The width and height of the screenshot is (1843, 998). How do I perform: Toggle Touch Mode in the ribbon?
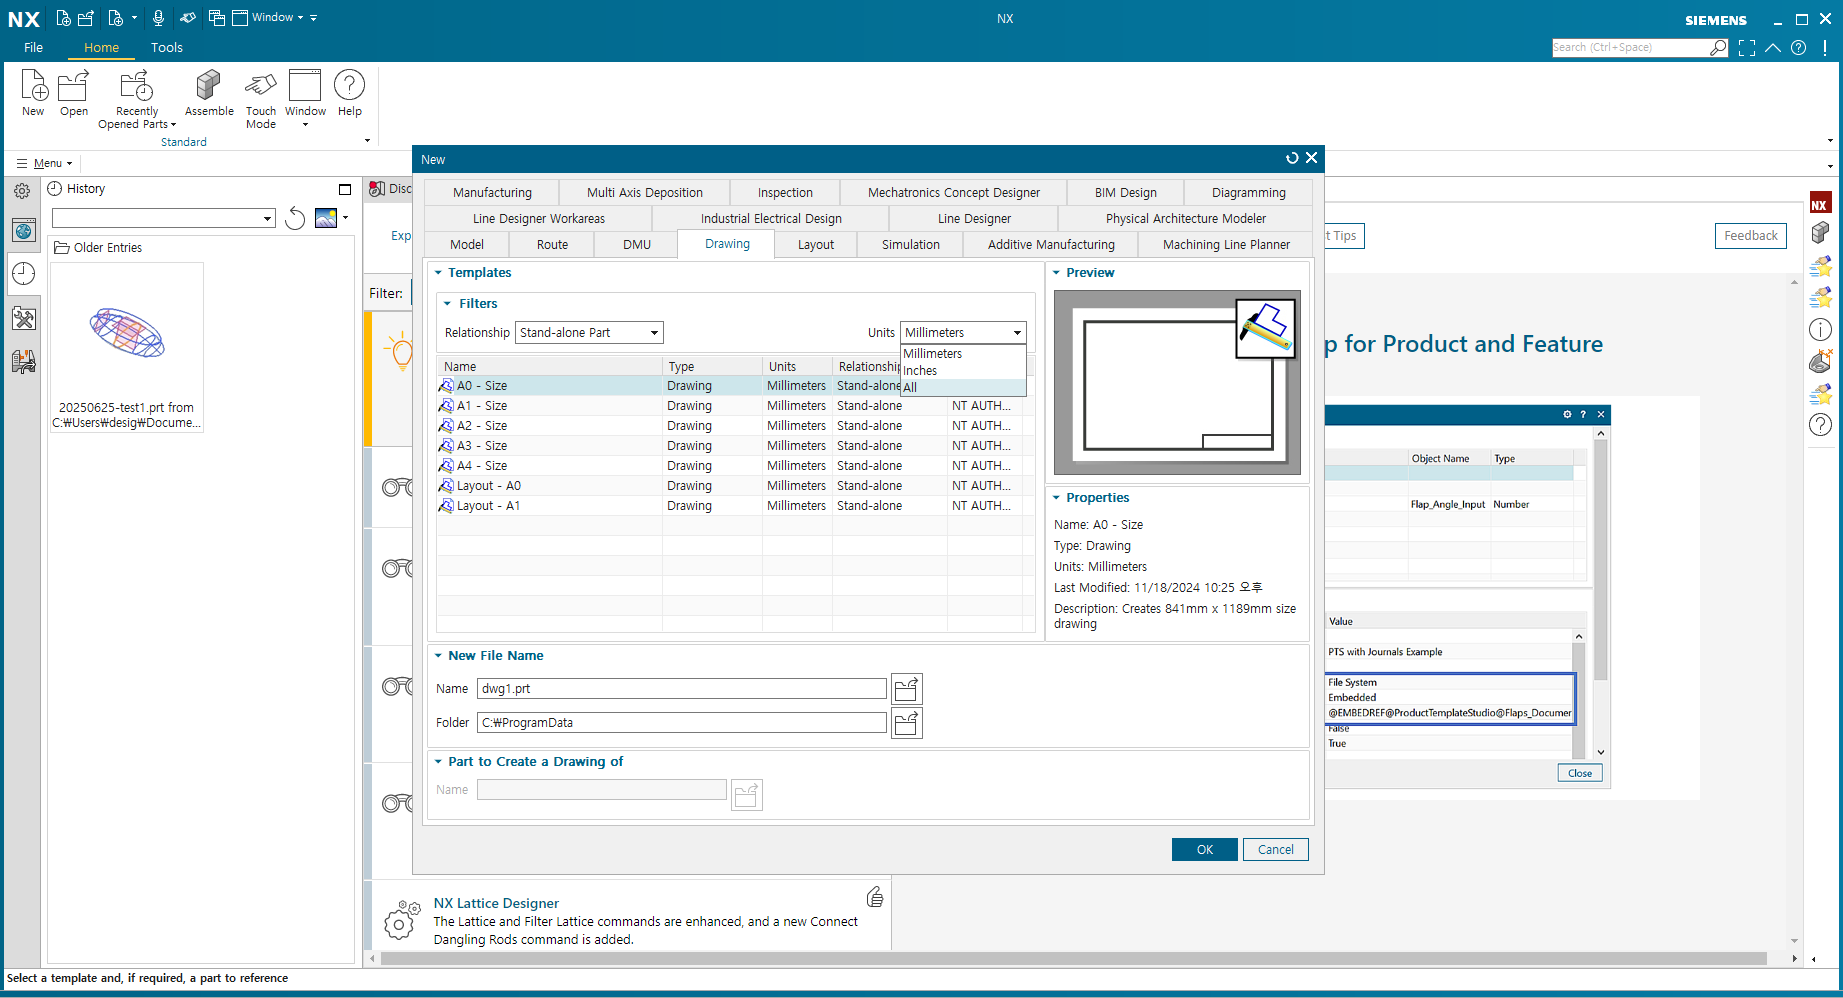261,99
